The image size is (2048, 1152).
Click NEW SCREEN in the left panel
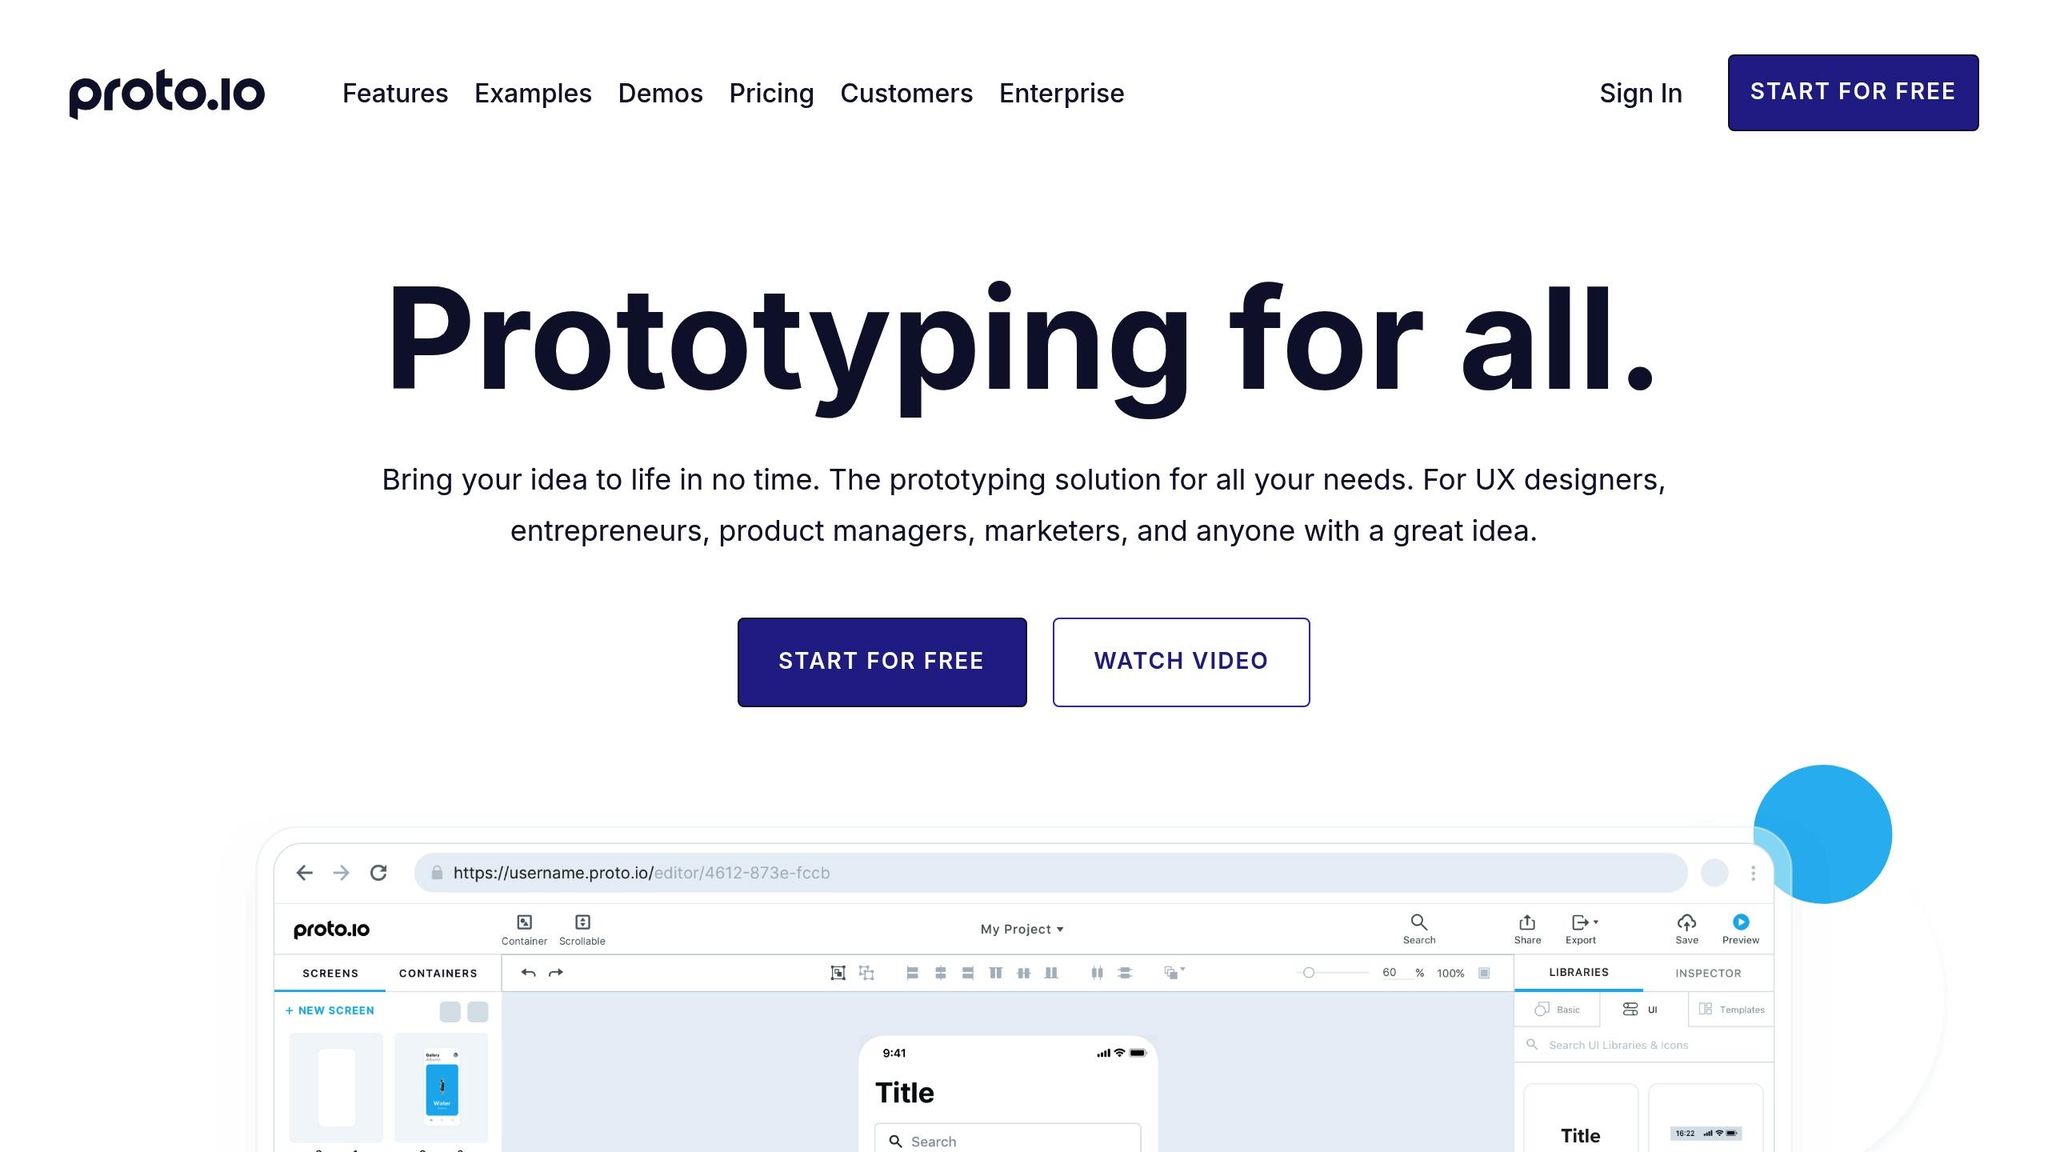click(x=330, y=1010)
